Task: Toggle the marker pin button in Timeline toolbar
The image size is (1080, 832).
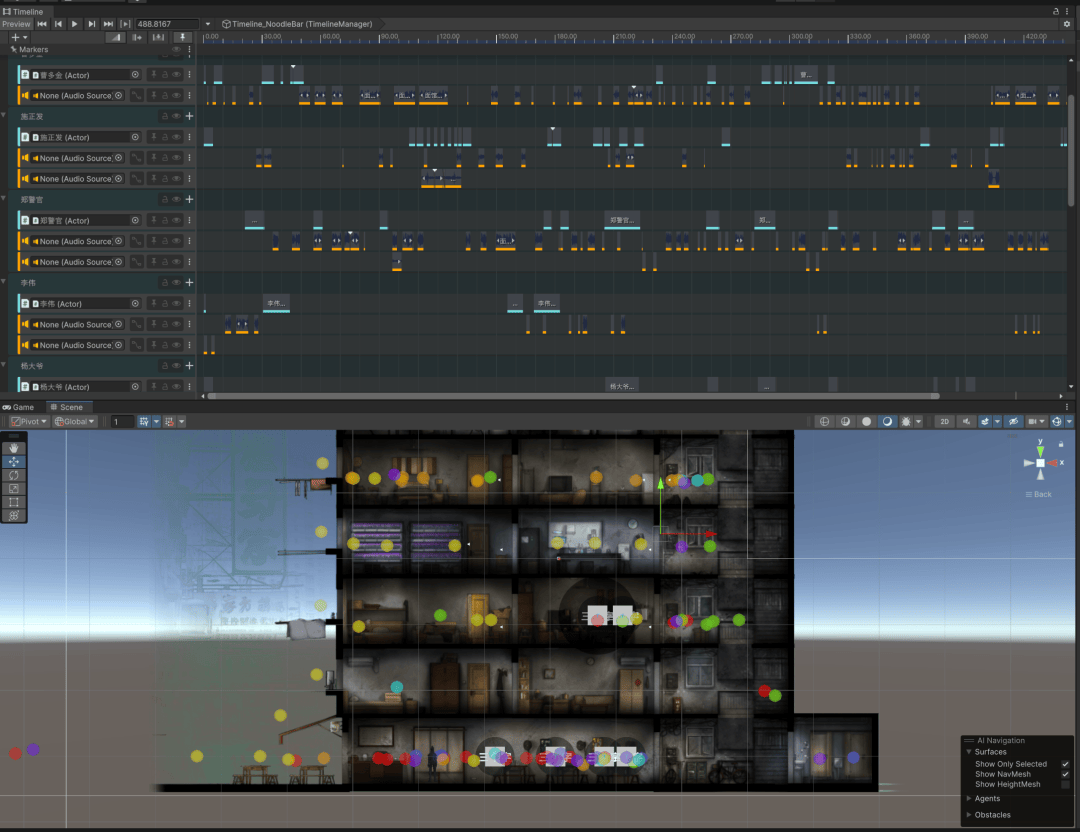Action: coord(183,37)
